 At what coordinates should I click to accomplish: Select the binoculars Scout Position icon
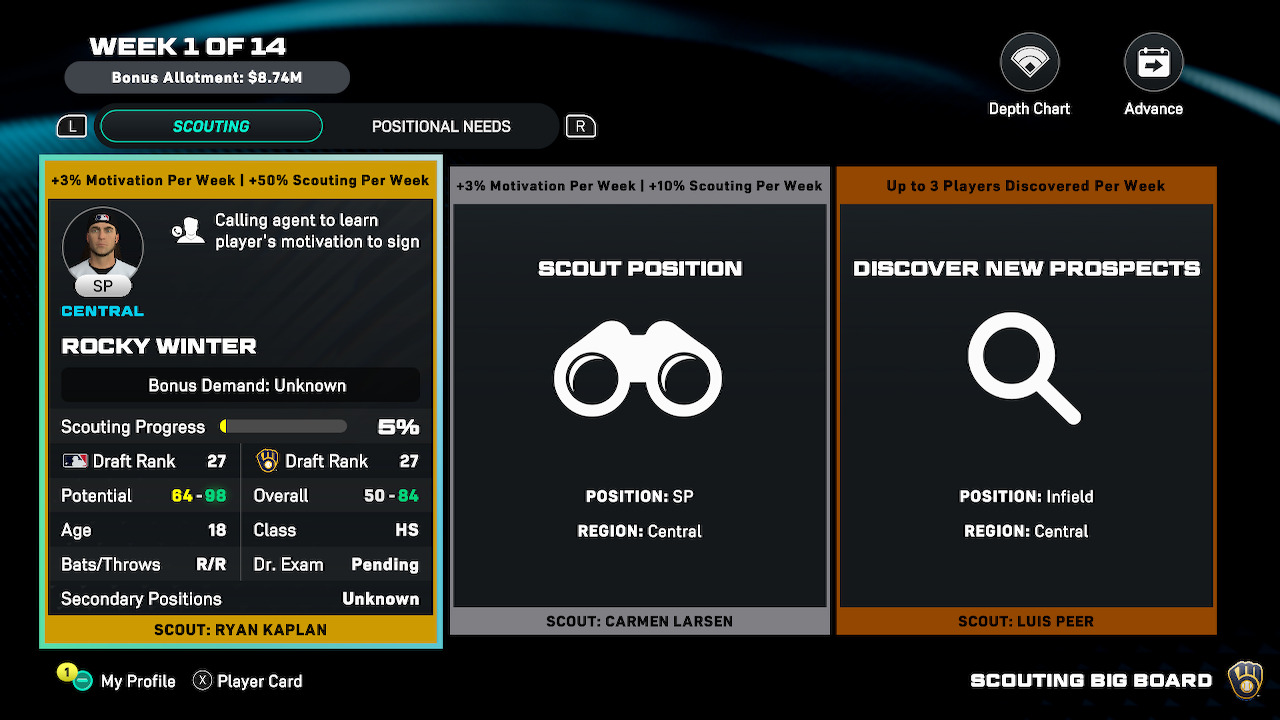[x=638, y=369]
